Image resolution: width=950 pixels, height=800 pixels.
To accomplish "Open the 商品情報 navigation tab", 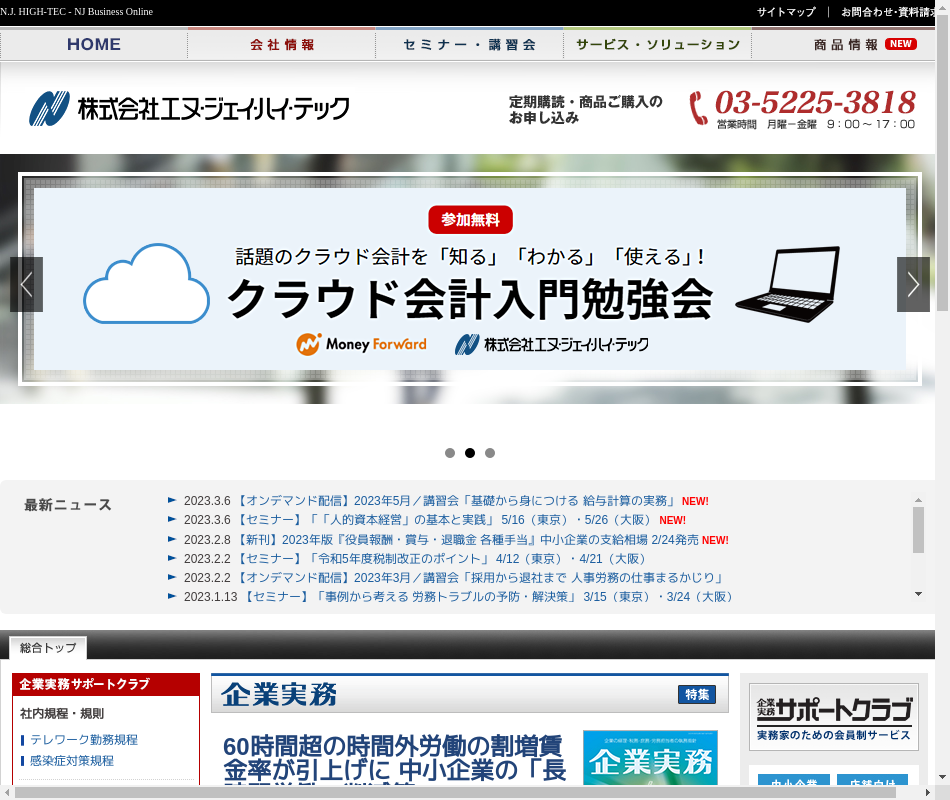I will click(x=845, y=44).
